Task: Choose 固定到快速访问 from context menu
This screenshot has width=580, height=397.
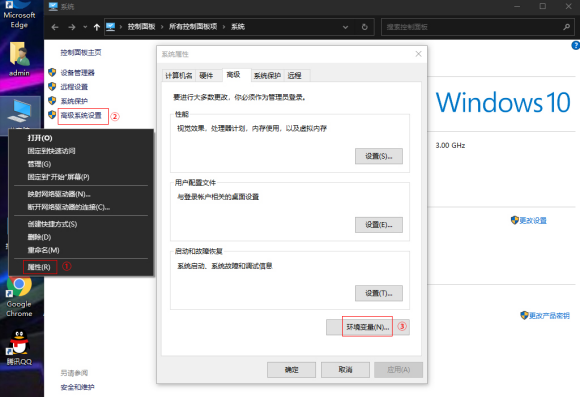Action: click(x=81, y=151)
